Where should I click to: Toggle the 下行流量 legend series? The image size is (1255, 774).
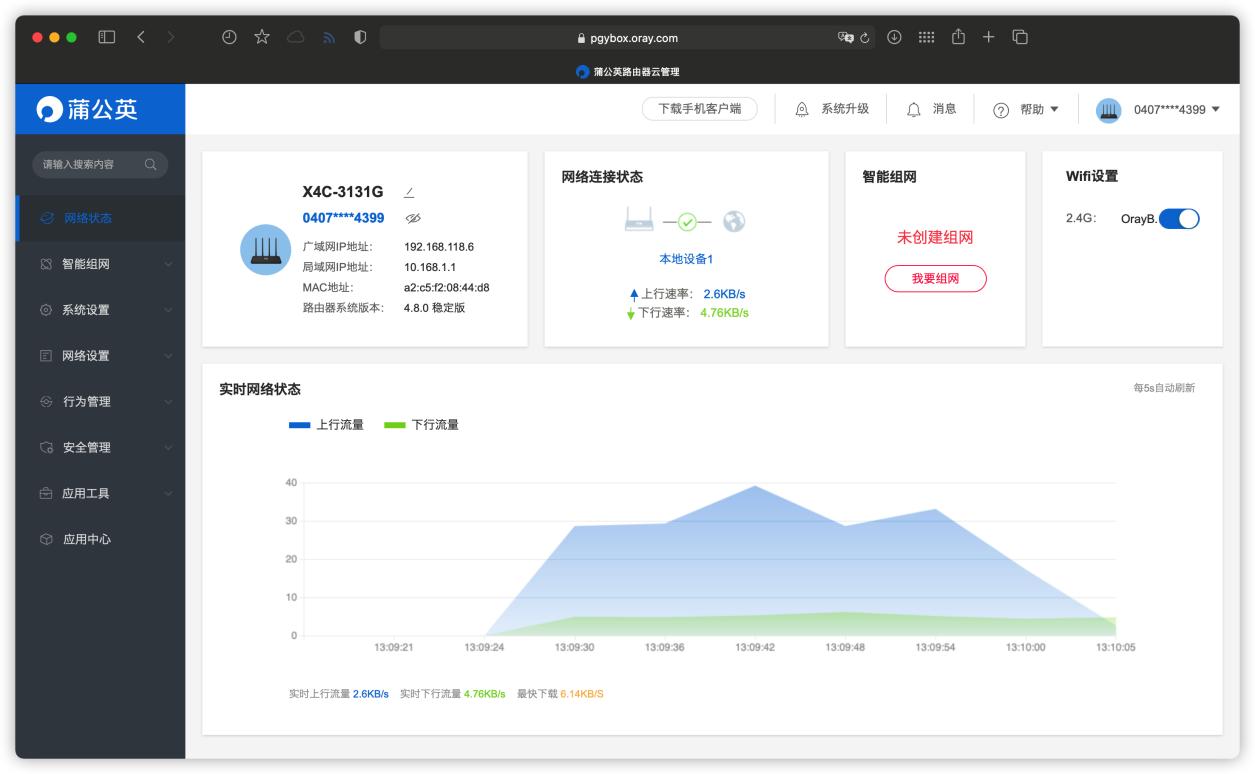click(421, 425)
